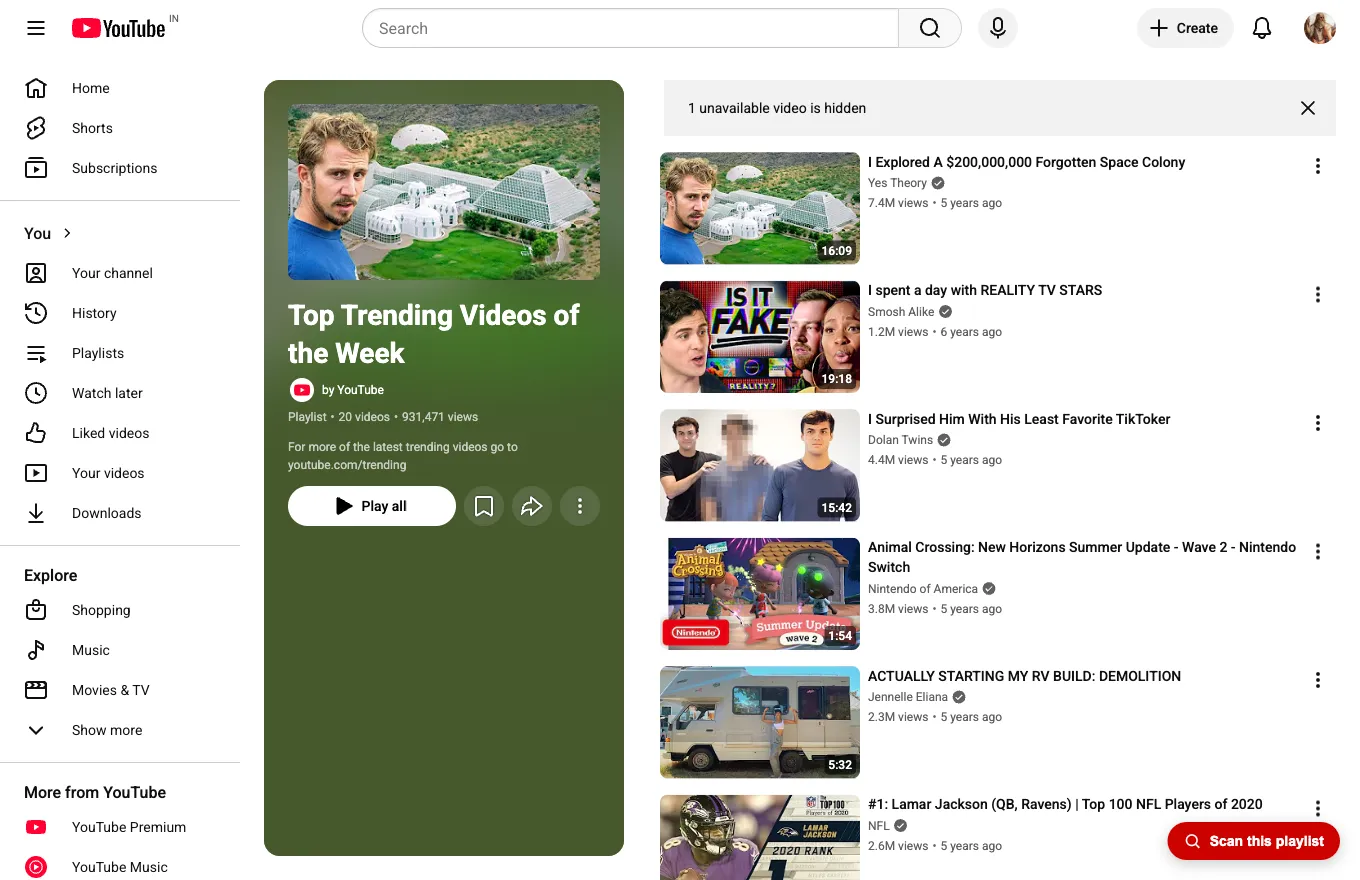Go to YouTube home via logo
The height and width of the screenshot is (880, 1360).
point(118,28)
